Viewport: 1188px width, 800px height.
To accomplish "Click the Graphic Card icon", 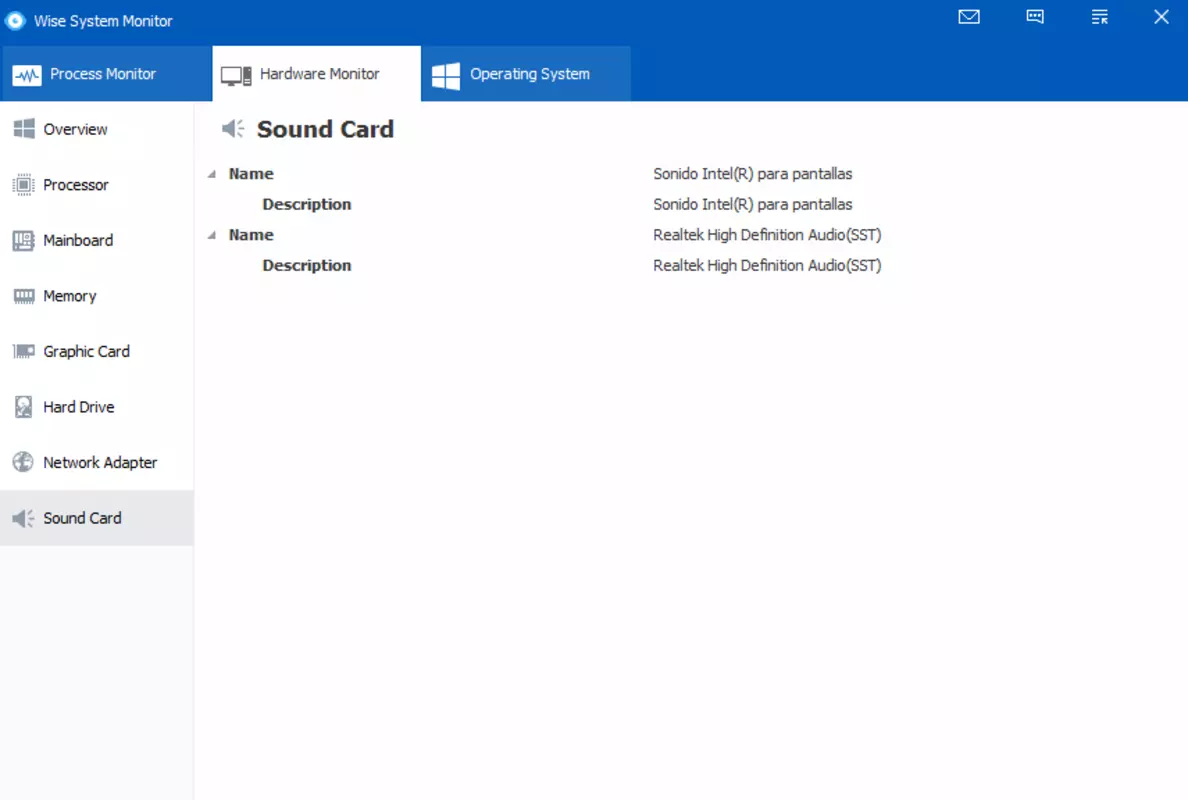I will coord(24,352).
